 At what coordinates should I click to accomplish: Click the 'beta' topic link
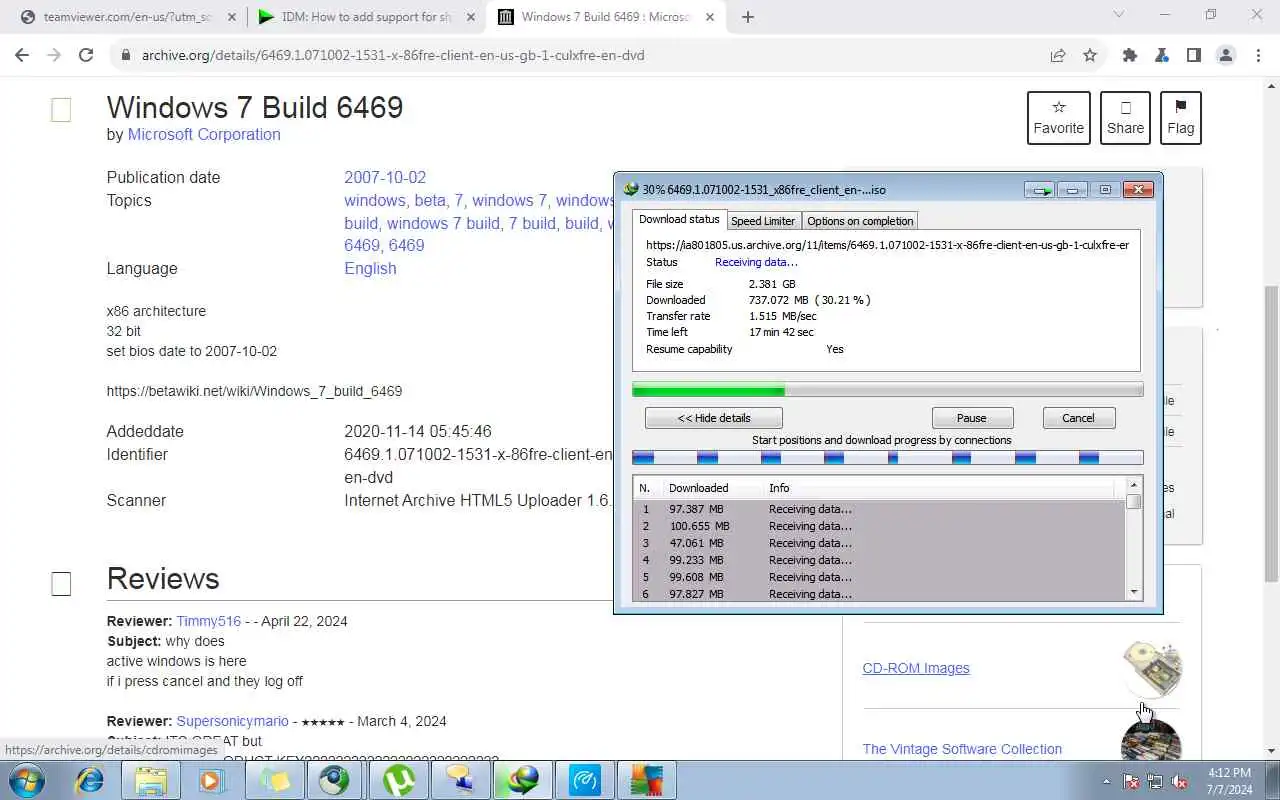pos(430,200)
